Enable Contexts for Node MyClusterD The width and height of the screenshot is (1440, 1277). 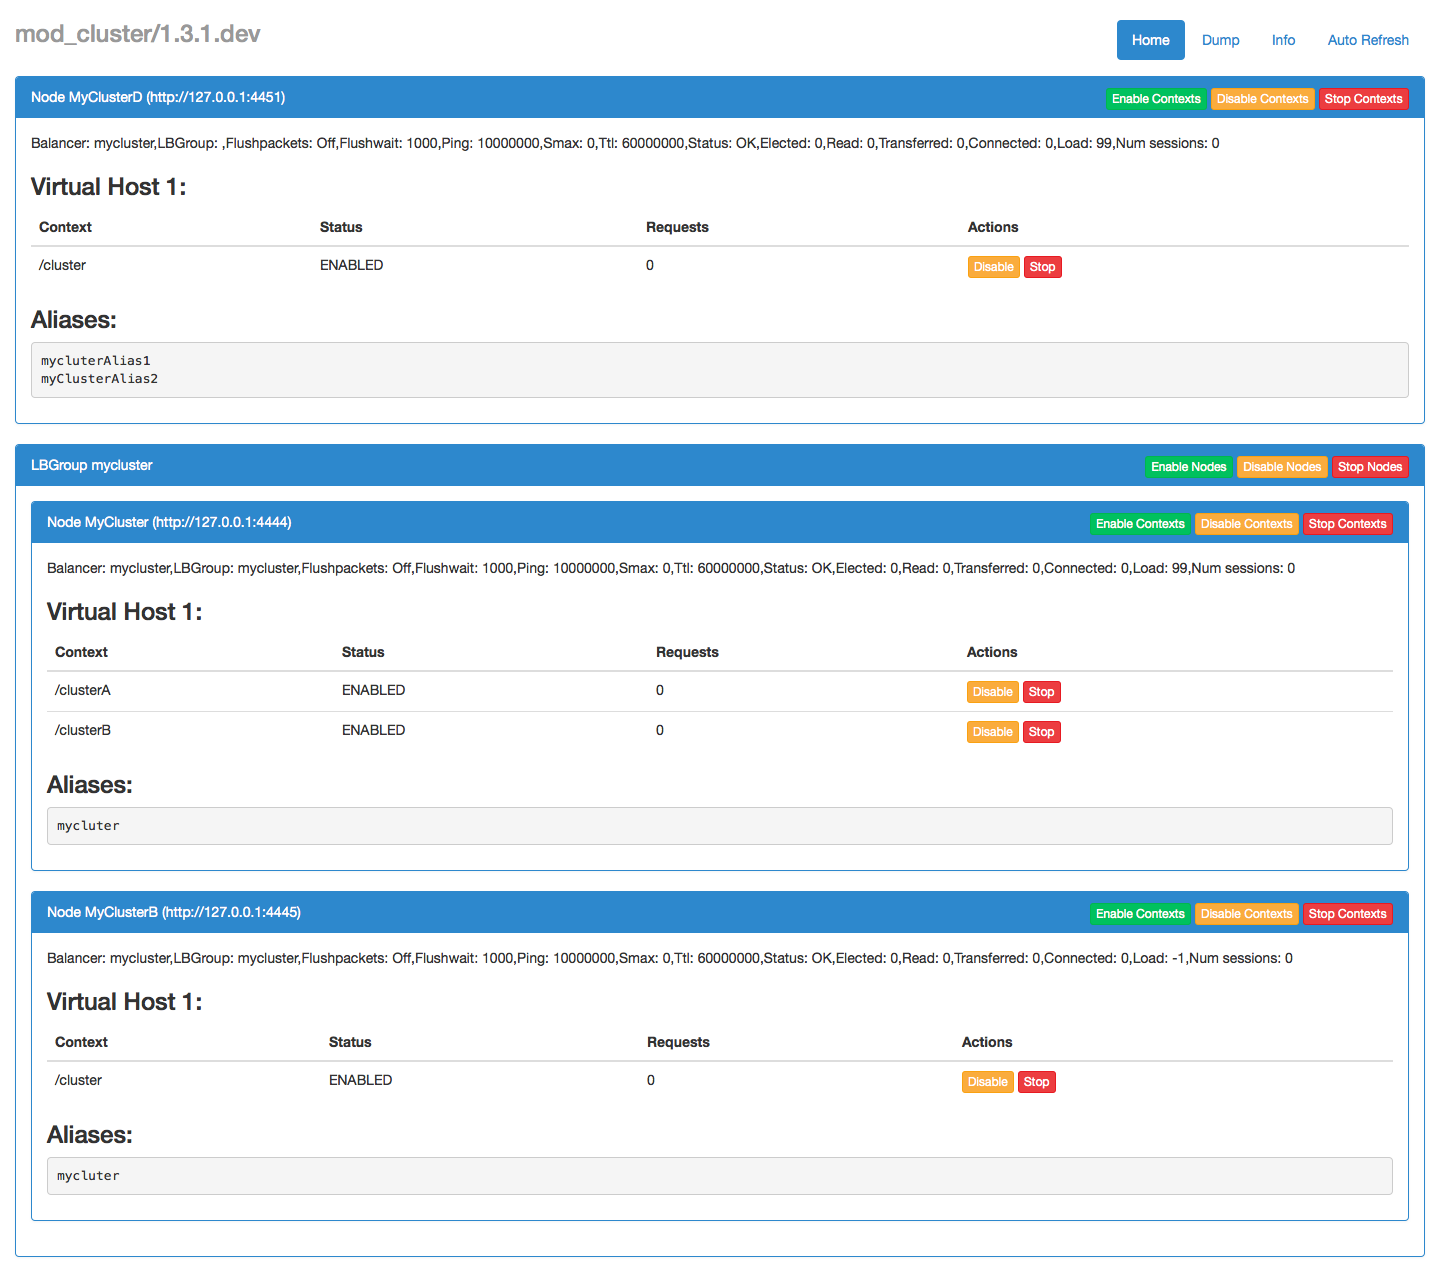(1156, 99)
